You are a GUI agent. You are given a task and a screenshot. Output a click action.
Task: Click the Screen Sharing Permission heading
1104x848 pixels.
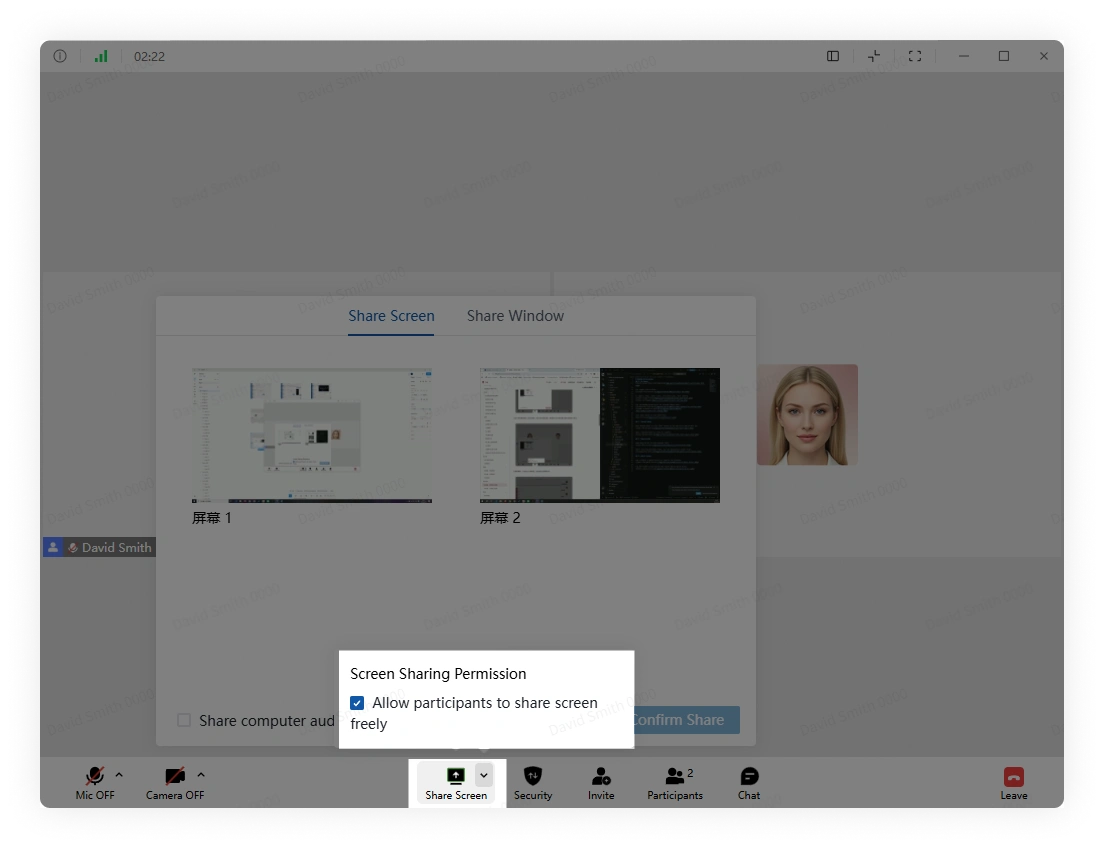click(x=438, y=673)
